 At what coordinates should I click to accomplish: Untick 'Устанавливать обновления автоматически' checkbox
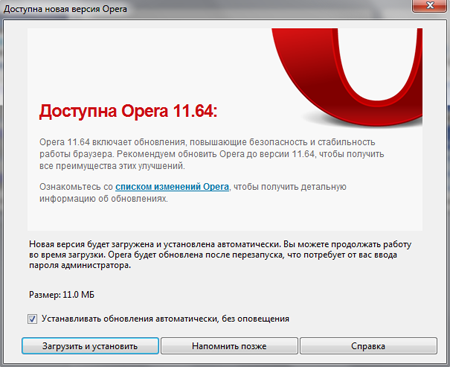pos(32,319)
